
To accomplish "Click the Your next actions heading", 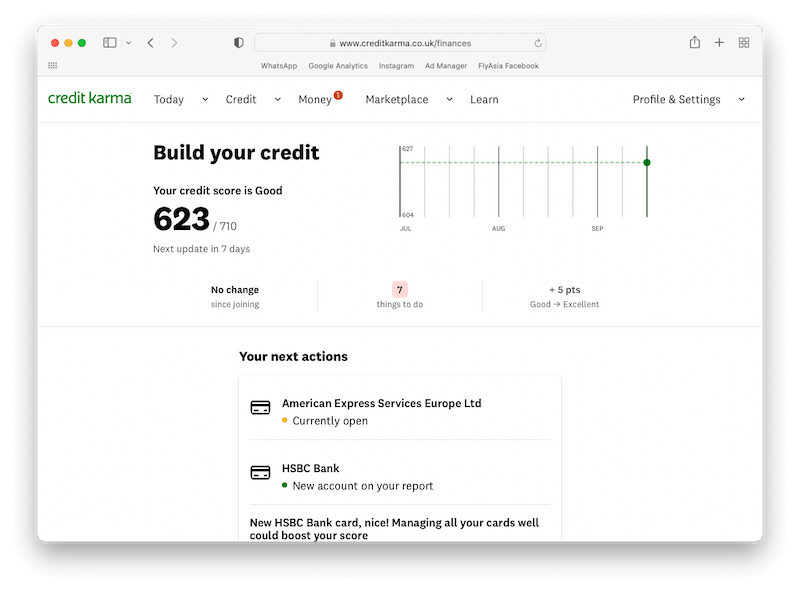I will [293, 356].
